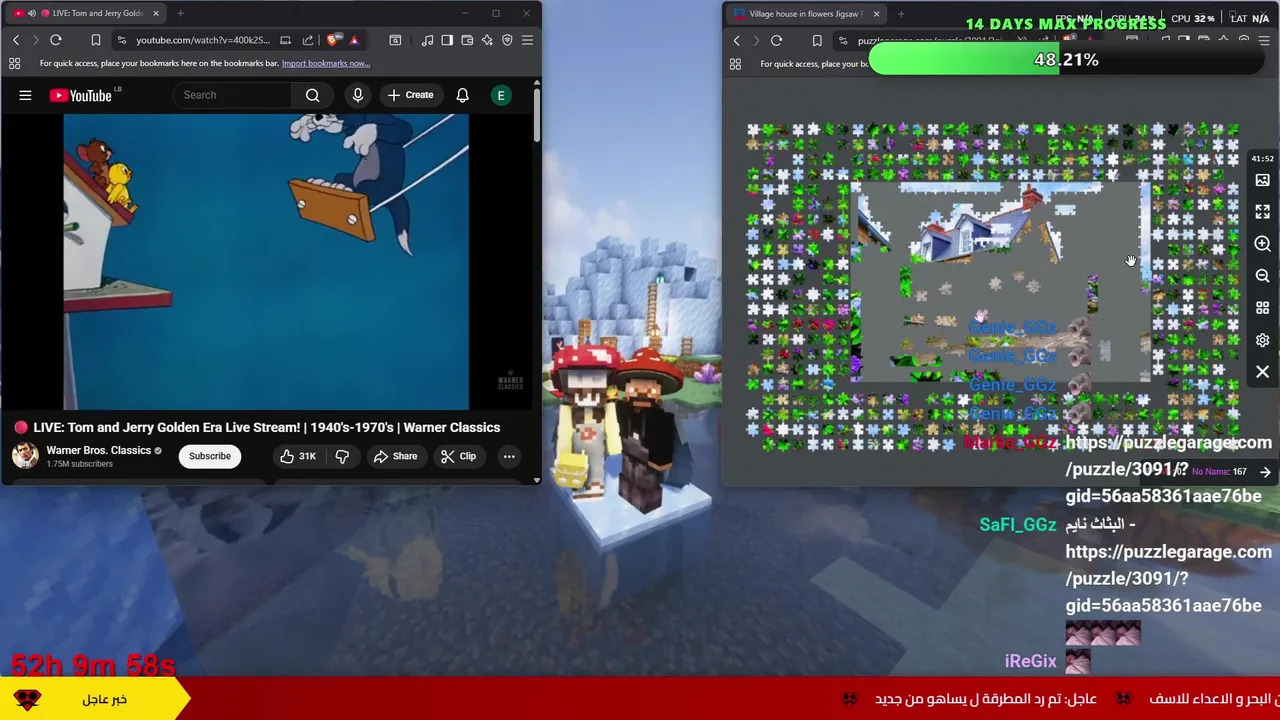Open site settings icon in YouTube address bar

pos(121,40)
